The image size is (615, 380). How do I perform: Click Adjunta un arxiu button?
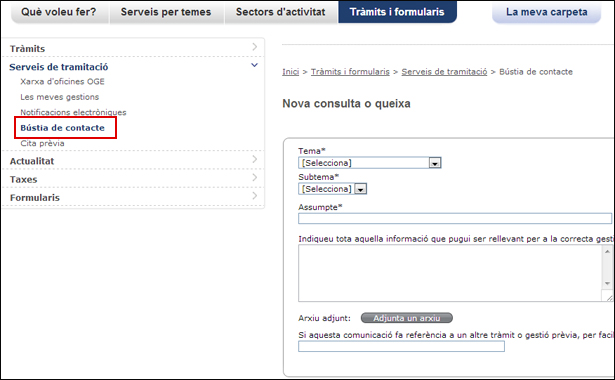click(x=407, y=318)
